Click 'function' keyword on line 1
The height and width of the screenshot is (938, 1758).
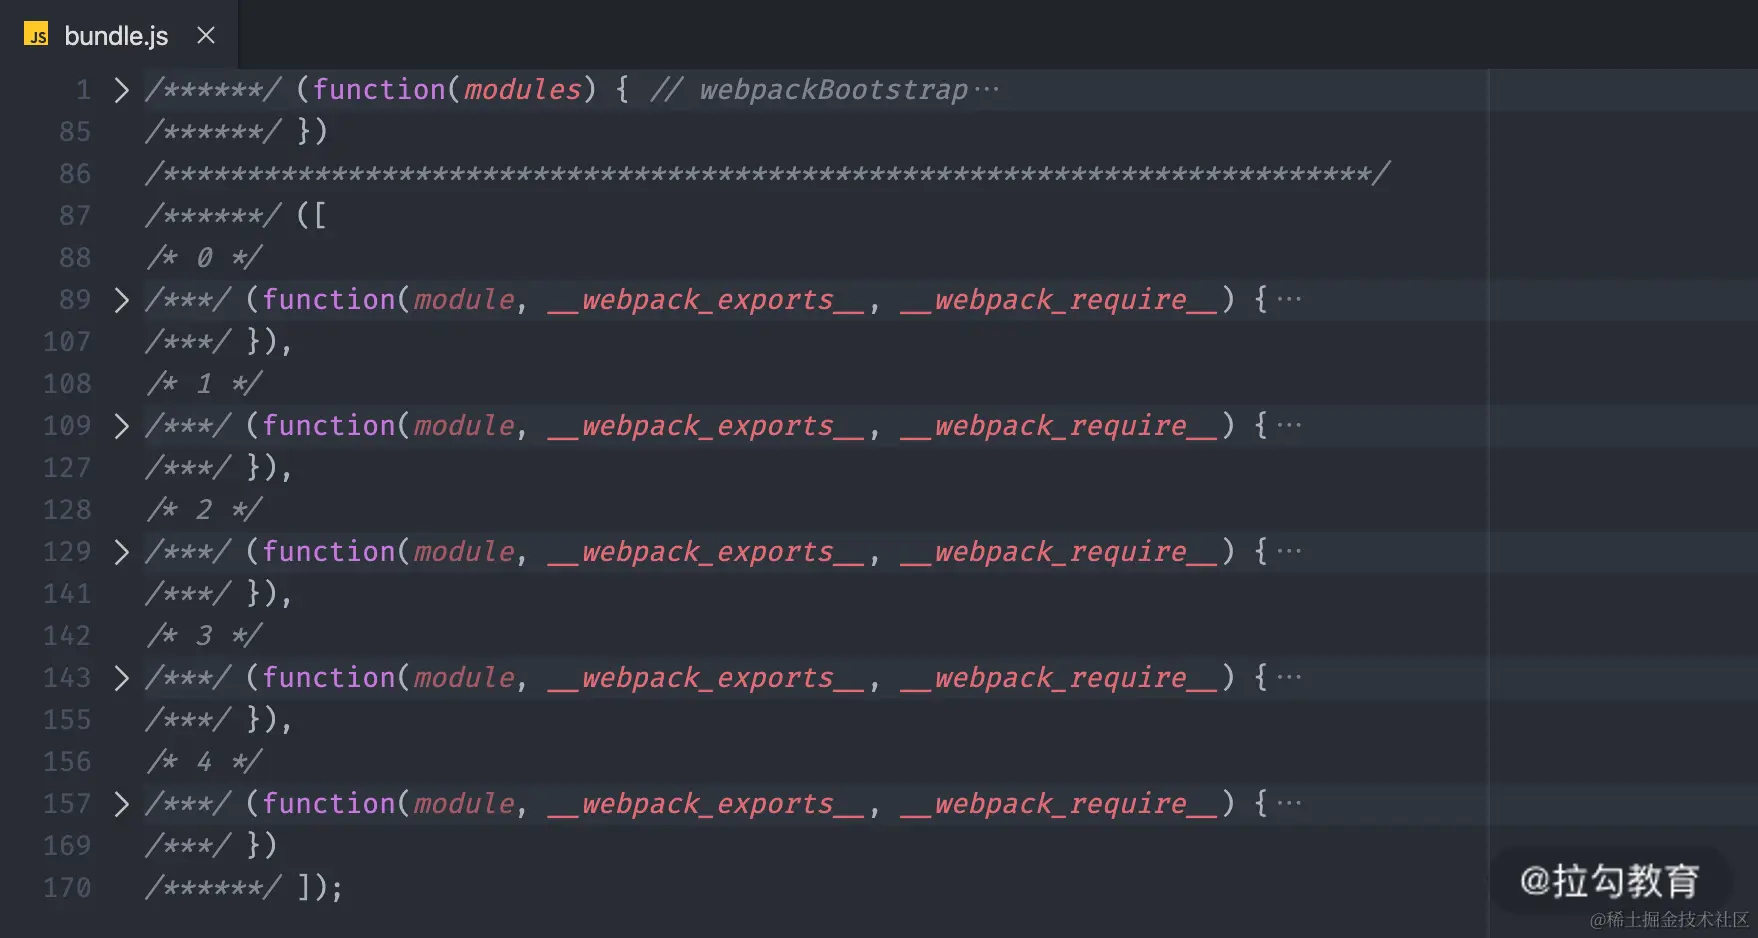click(379, 90)
